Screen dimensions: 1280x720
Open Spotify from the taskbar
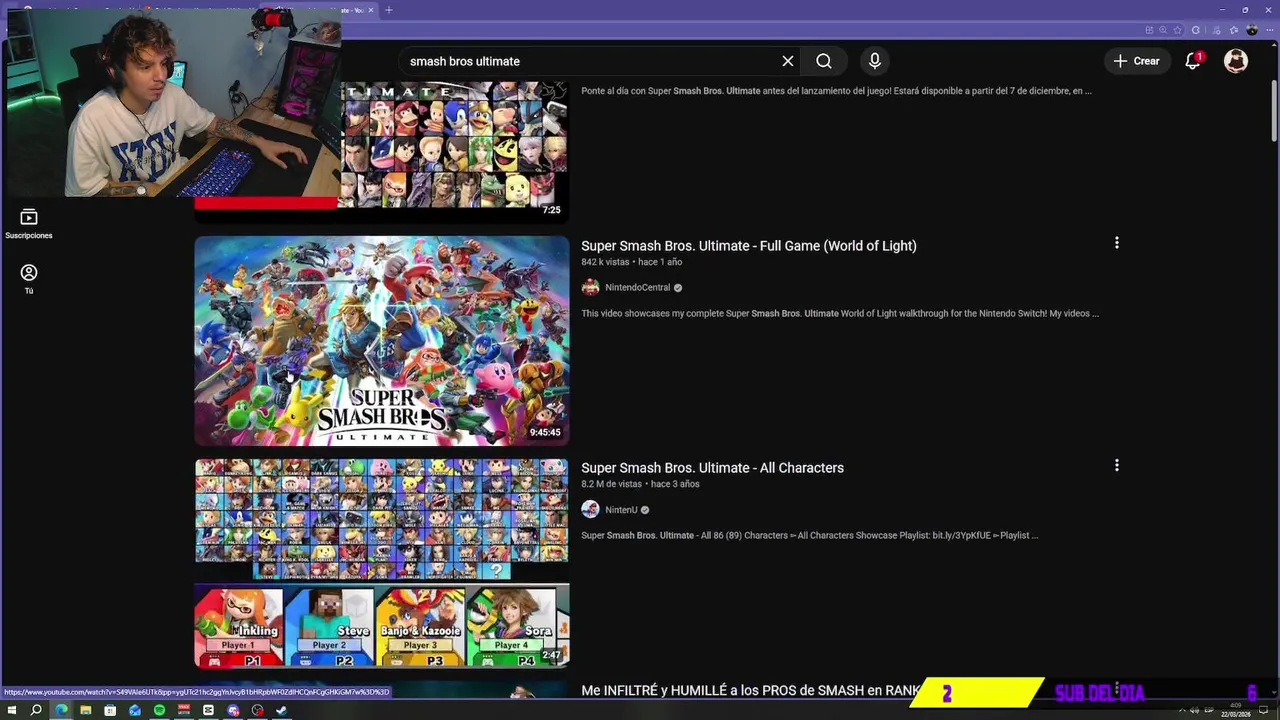click(159, 710)
